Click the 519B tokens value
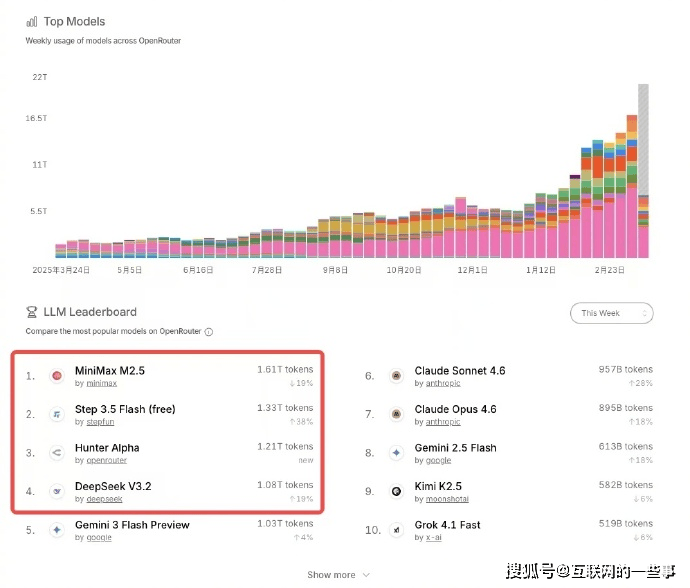Viewport: 690px width, 588px height. coord(626,523)
